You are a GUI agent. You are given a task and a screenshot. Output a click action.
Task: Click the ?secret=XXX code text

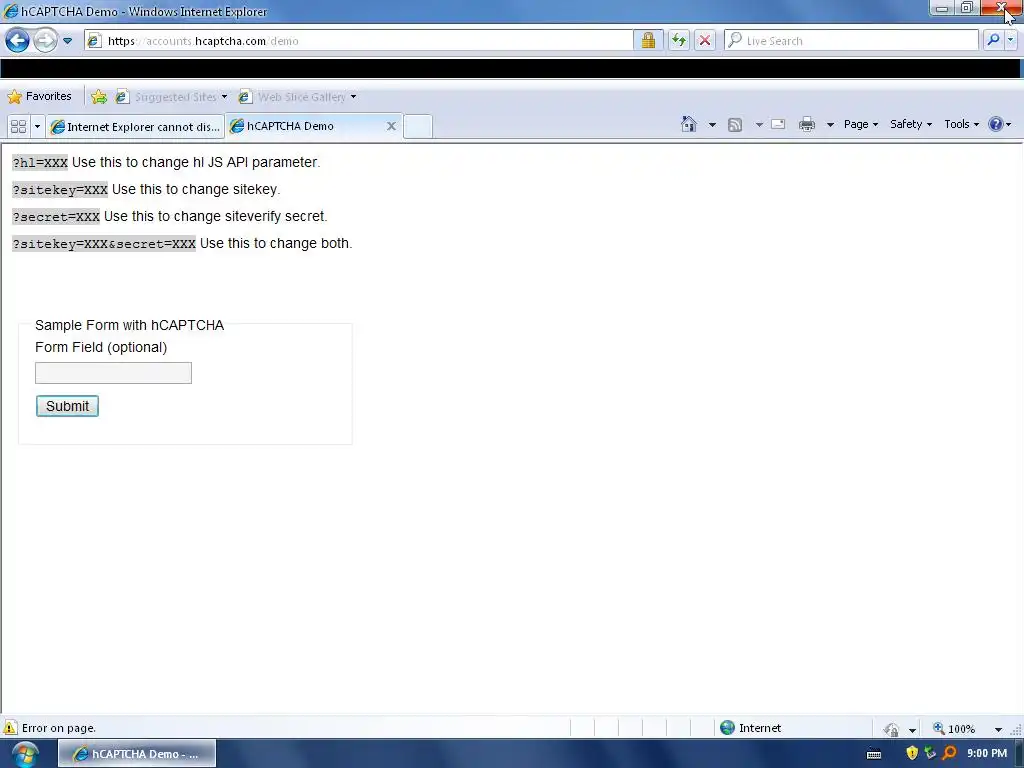pyautogui.click(x=56, y=217)
